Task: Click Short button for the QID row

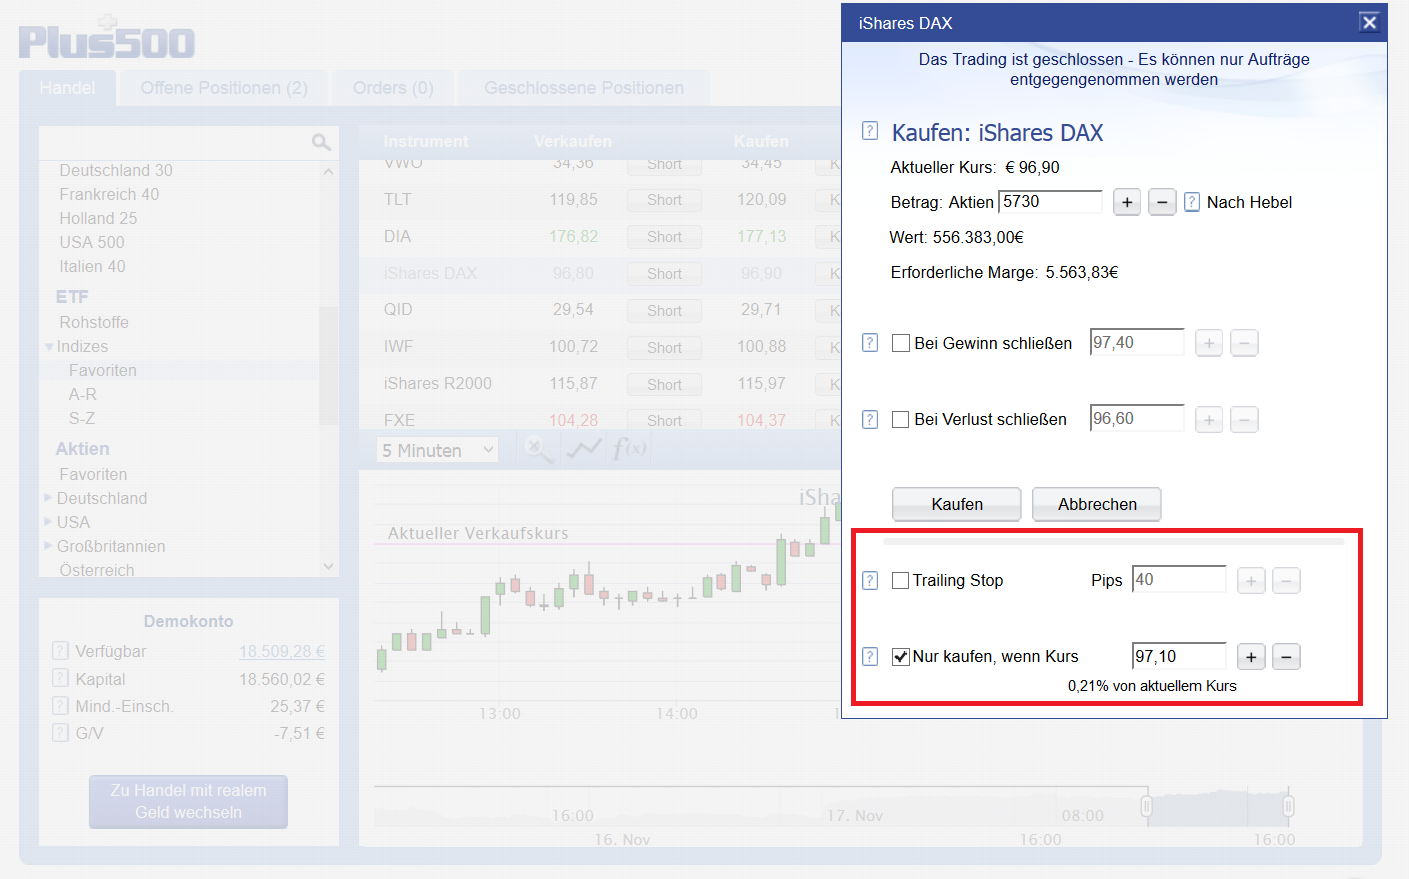Action: [x=664, y=311]
